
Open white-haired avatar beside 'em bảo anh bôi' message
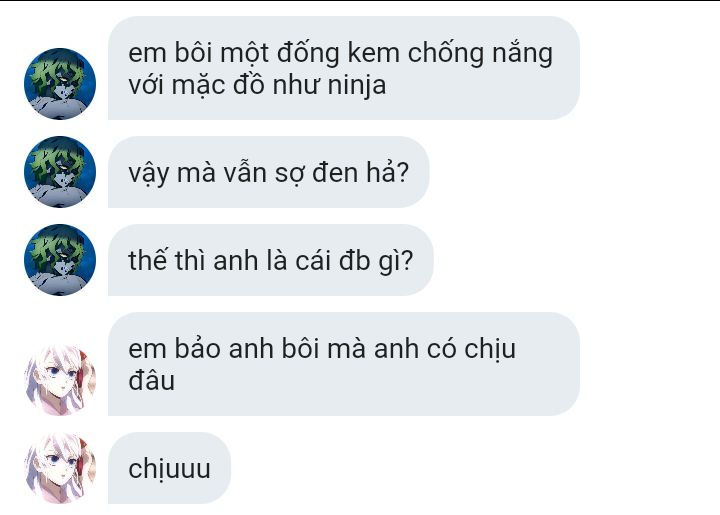click(x=60, y=380)
